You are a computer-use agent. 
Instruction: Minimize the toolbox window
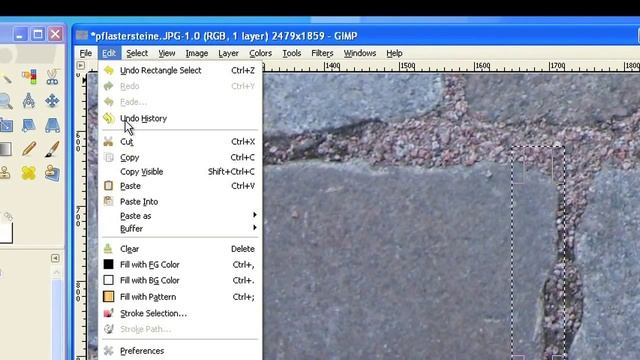tap(20, 34)
